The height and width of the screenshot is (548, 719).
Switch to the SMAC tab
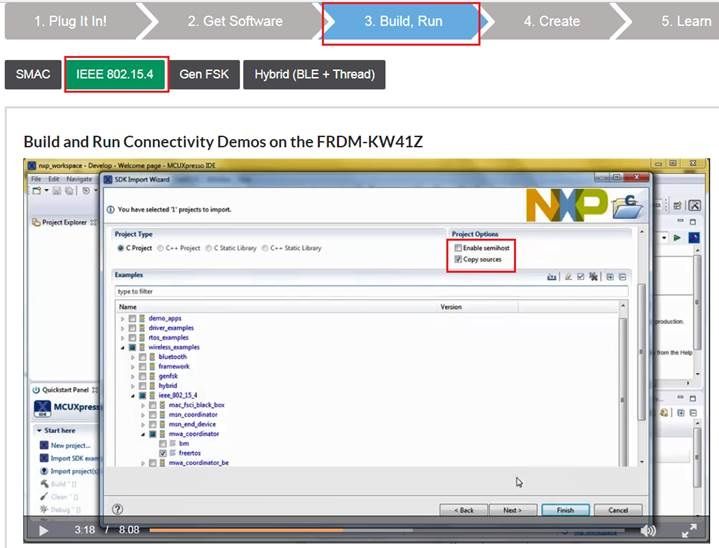point(33,74)
